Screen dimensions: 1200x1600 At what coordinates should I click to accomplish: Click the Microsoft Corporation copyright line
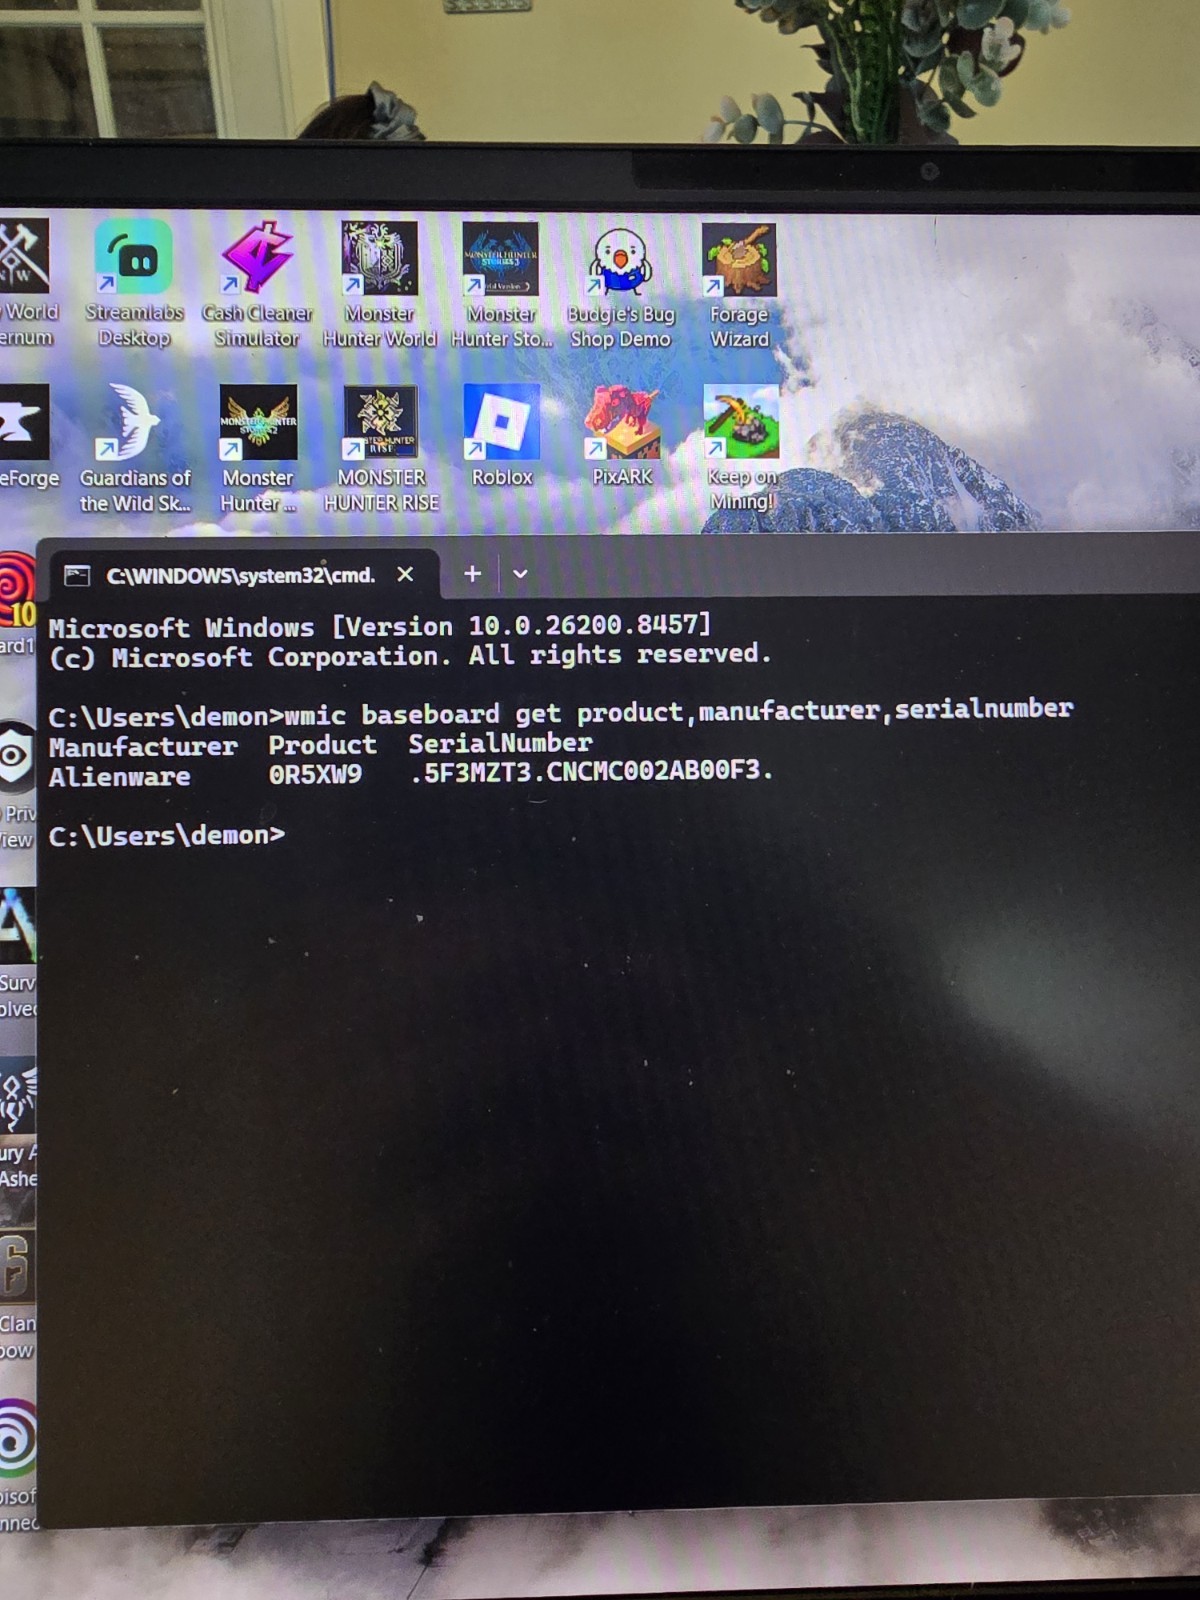pyautogui.click(x=410, y=656)
